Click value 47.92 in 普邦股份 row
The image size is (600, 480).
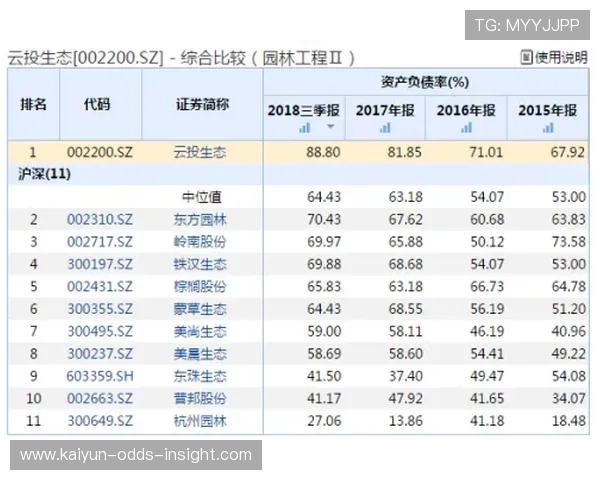point(406,398)
